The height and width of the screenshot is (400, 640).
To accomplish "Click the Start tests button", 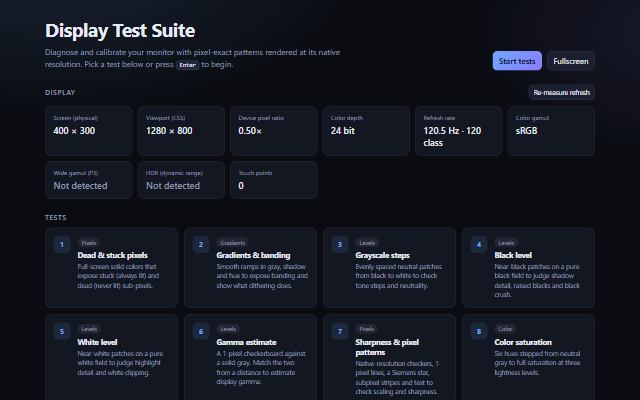I will click(517, 61).
